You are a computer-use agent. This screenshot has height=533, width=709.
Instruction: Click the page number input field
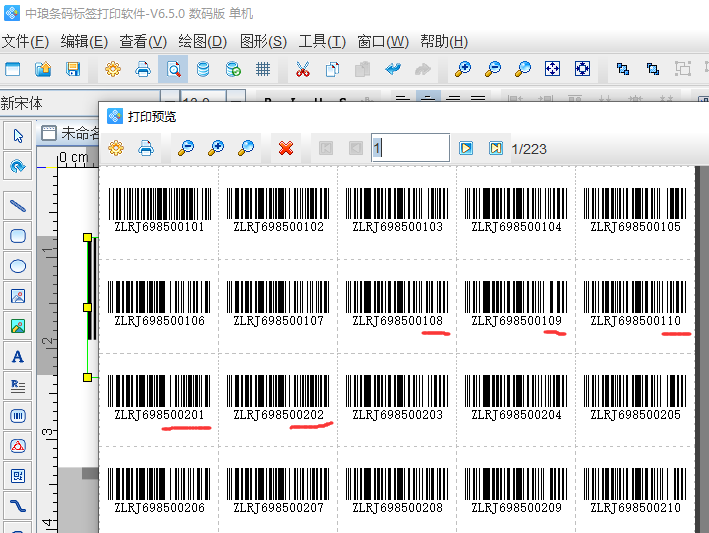point(410,148)
